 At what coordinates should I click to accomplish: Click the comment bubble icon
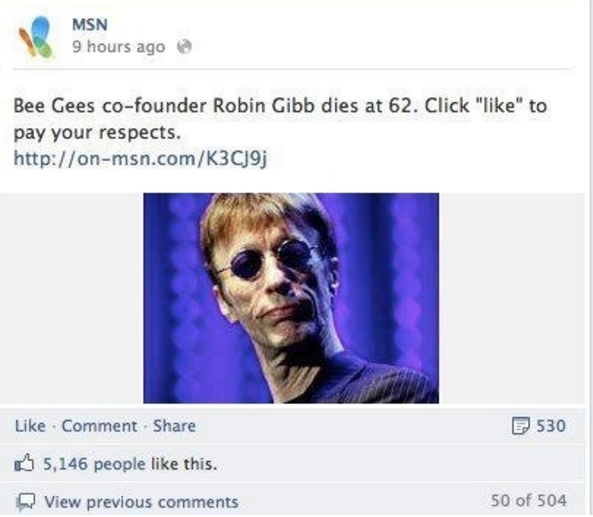(25, 503)
